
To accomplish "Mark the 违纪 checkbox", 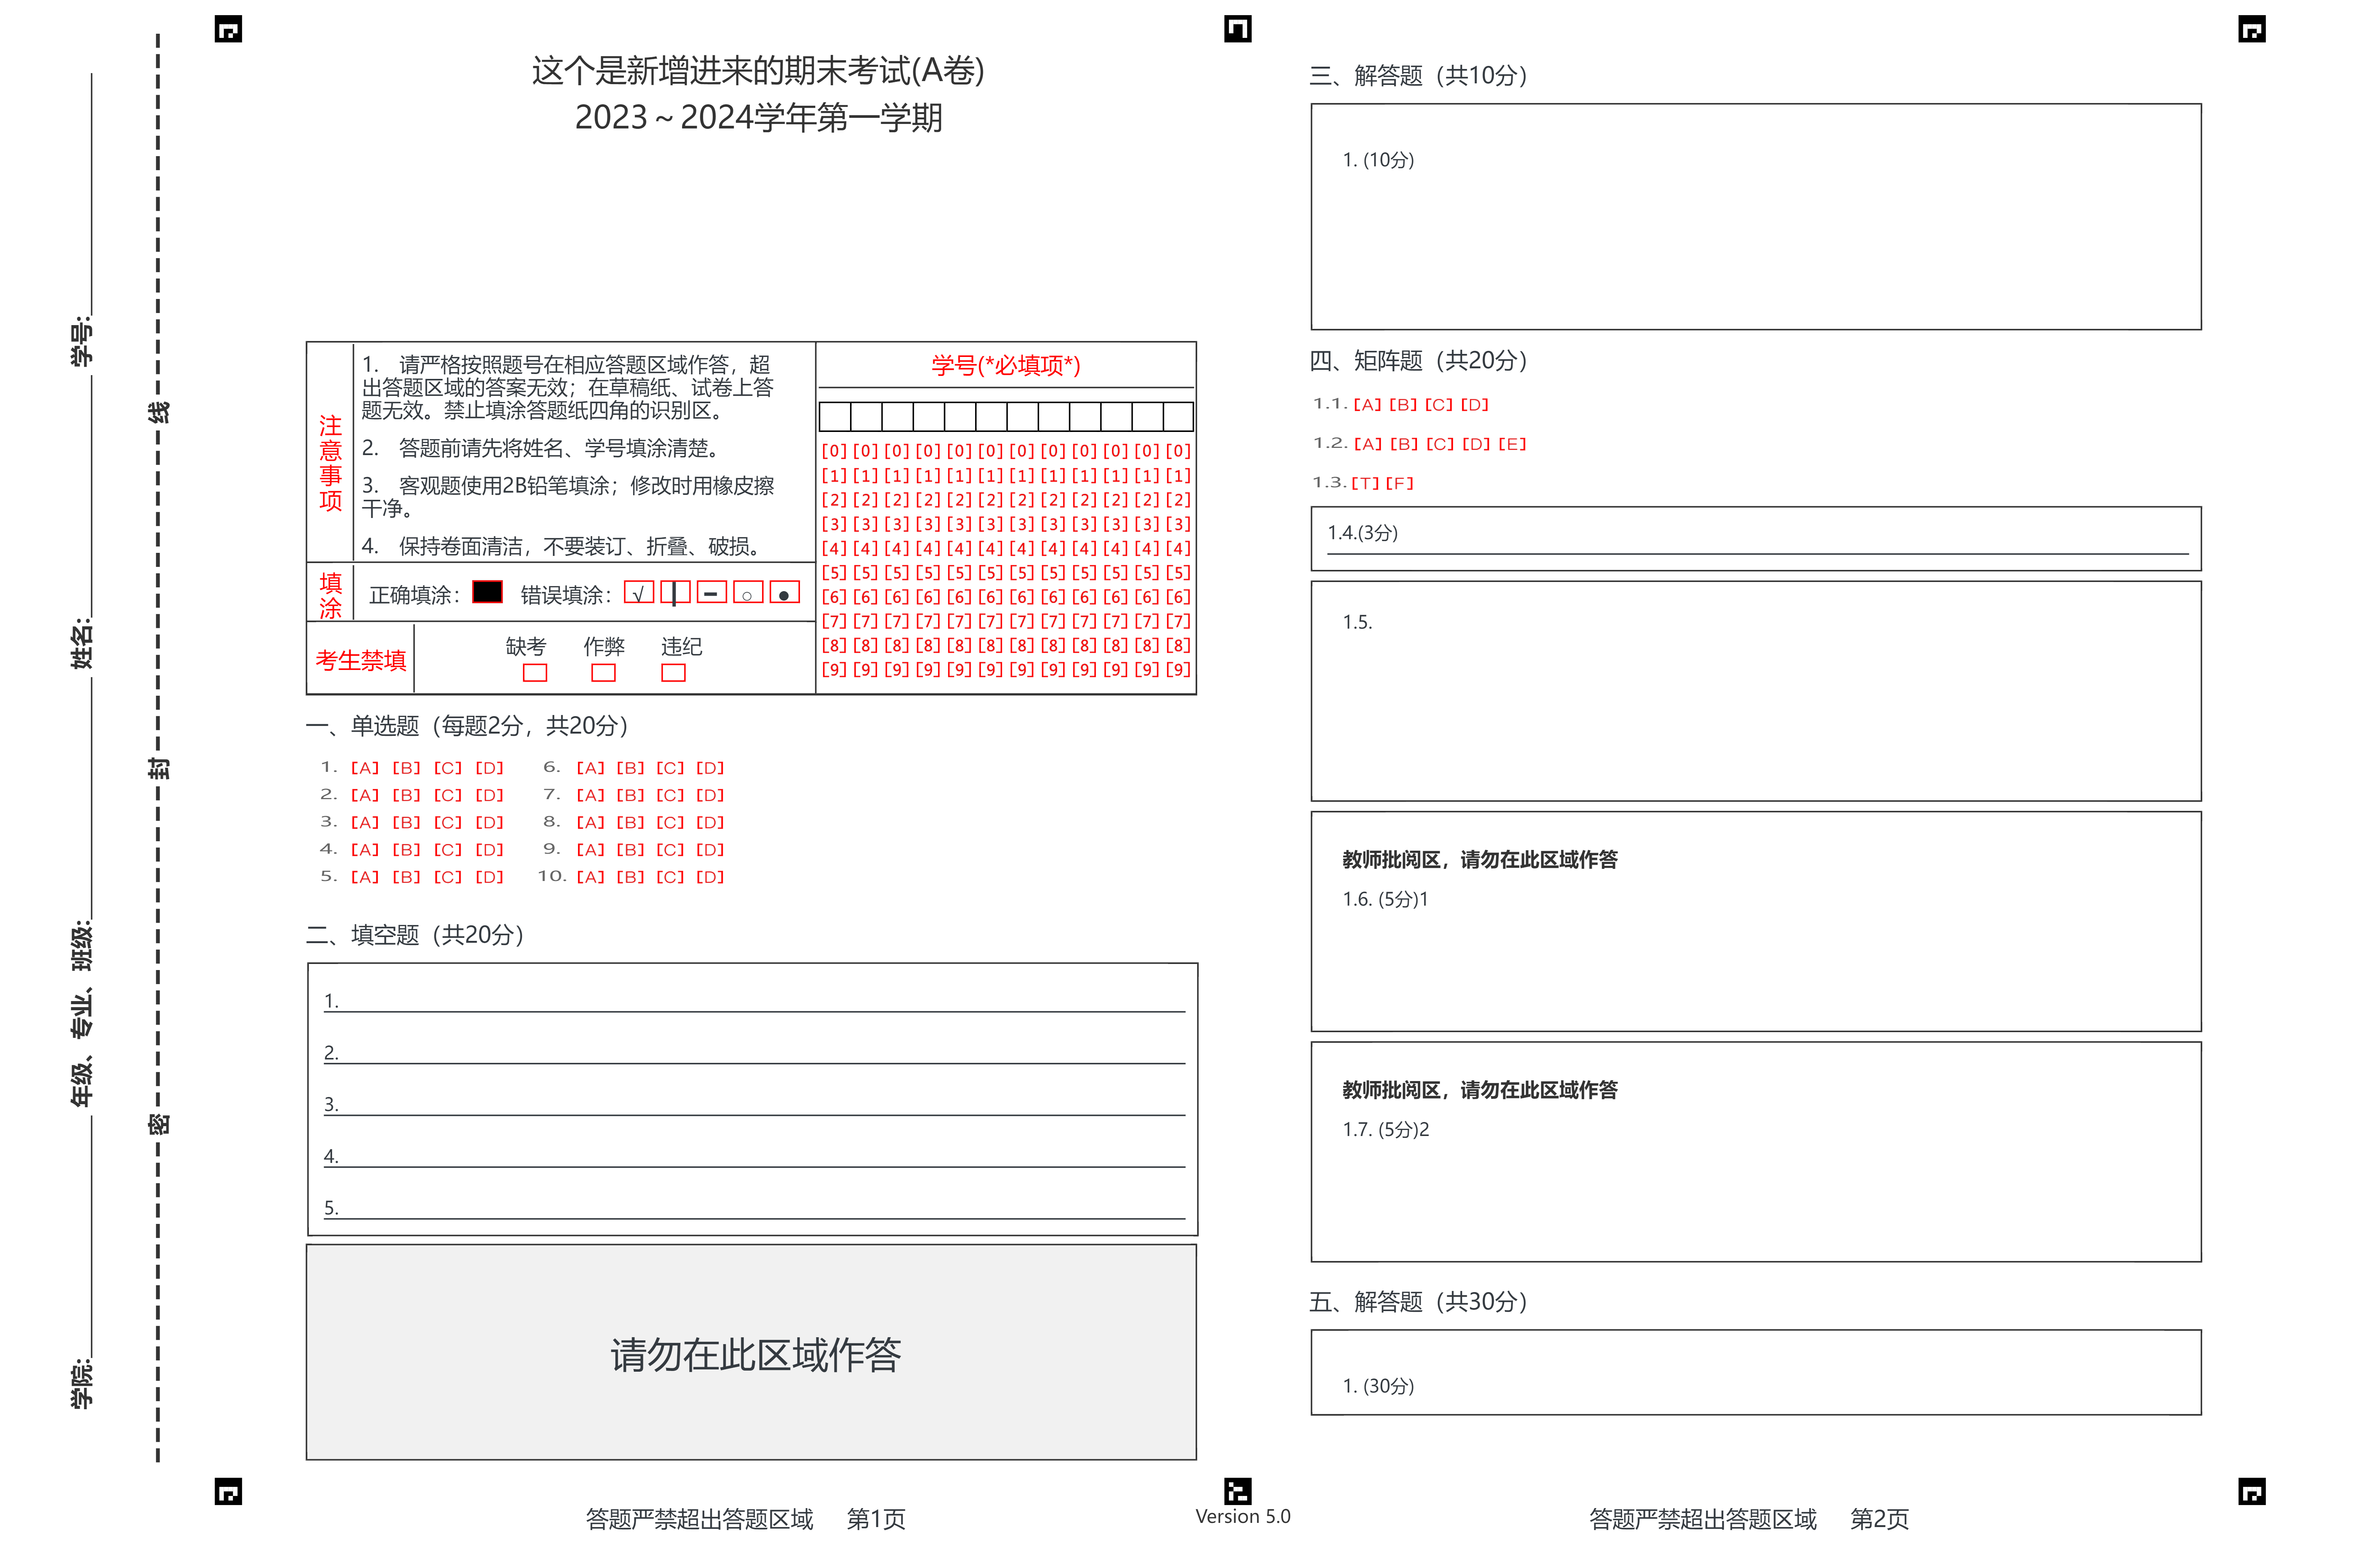I will pos(673,673).
